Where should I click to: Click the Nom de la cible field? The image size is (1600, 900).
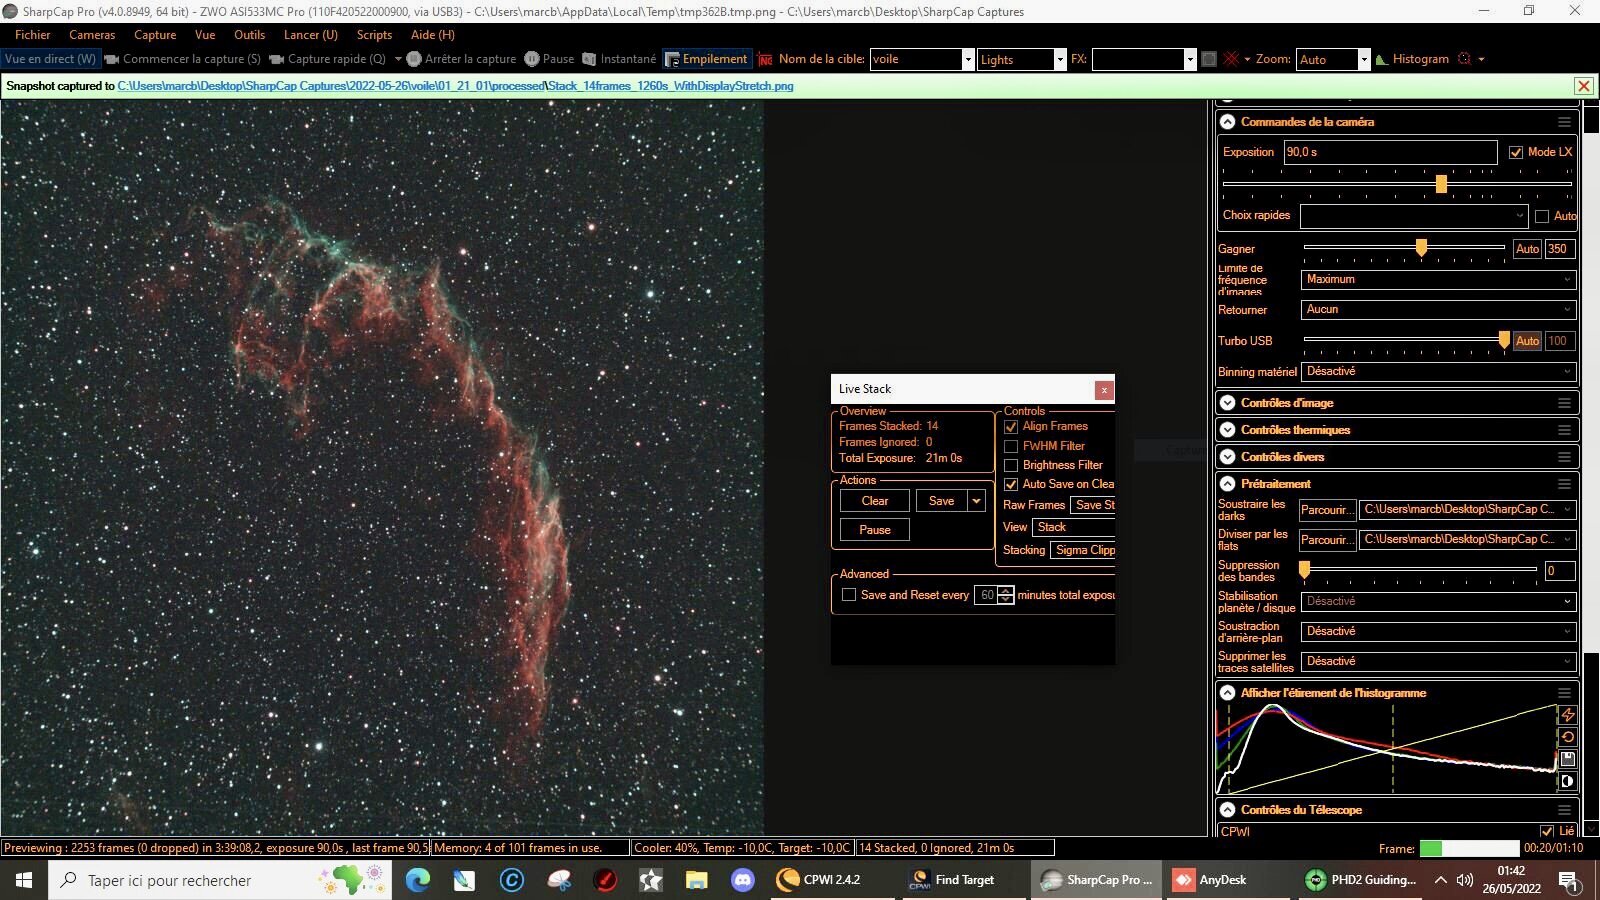pos(921,59)
